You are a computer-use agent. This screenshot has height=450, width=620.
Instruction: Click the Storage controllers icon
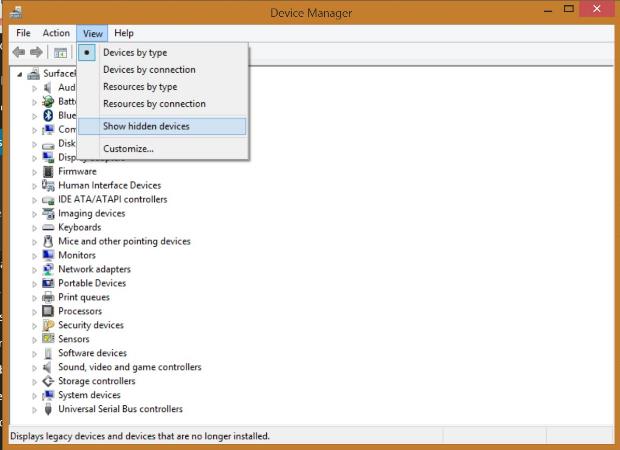pyautogui.click(x=48, y=381)
